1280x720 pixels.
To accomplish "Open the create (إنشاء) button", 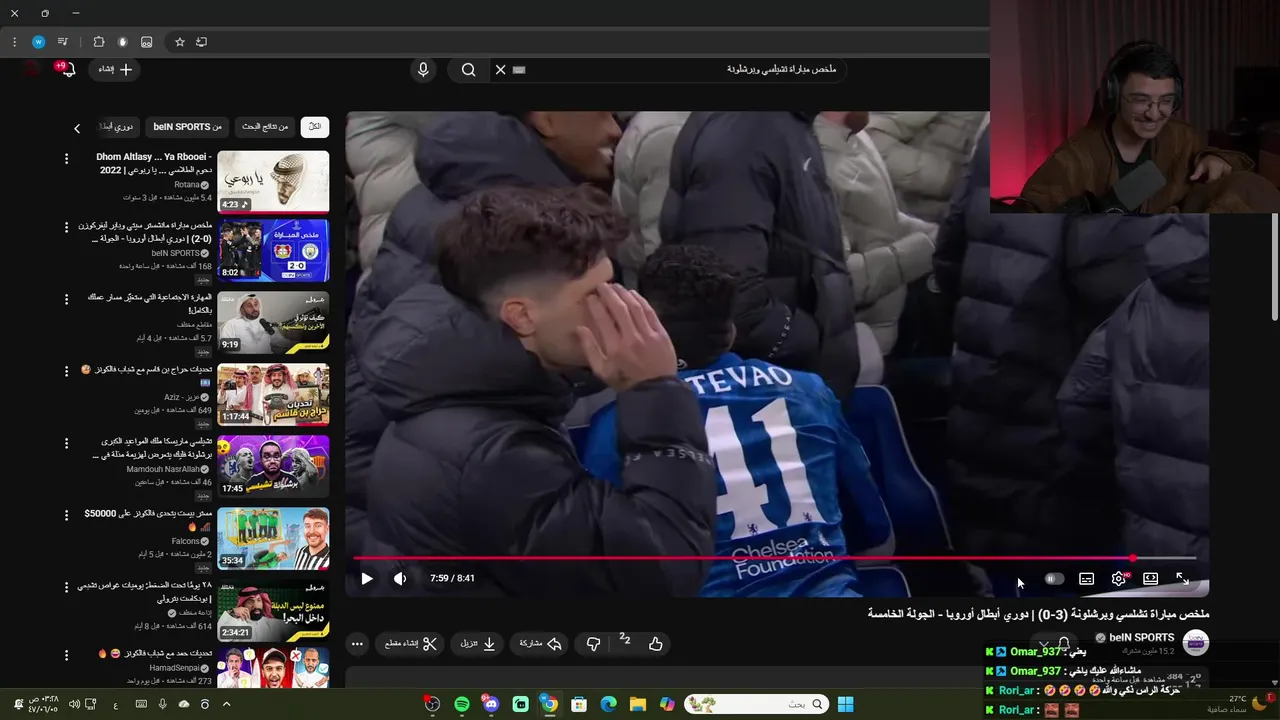I will point(116,69).
